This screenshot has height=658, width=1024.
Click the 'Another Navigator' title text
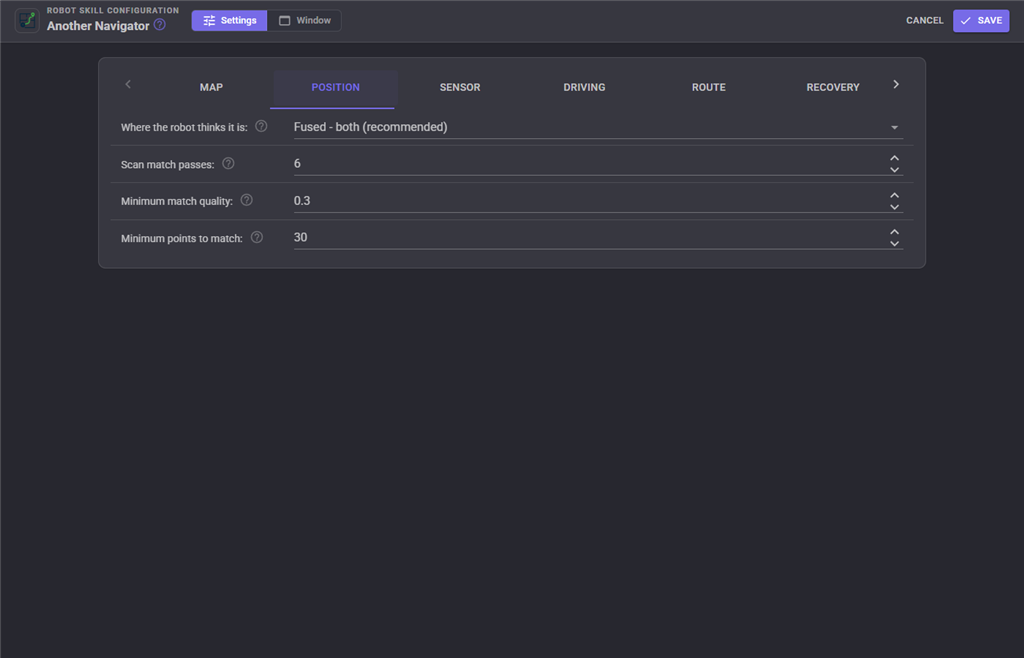click(98, 25)
